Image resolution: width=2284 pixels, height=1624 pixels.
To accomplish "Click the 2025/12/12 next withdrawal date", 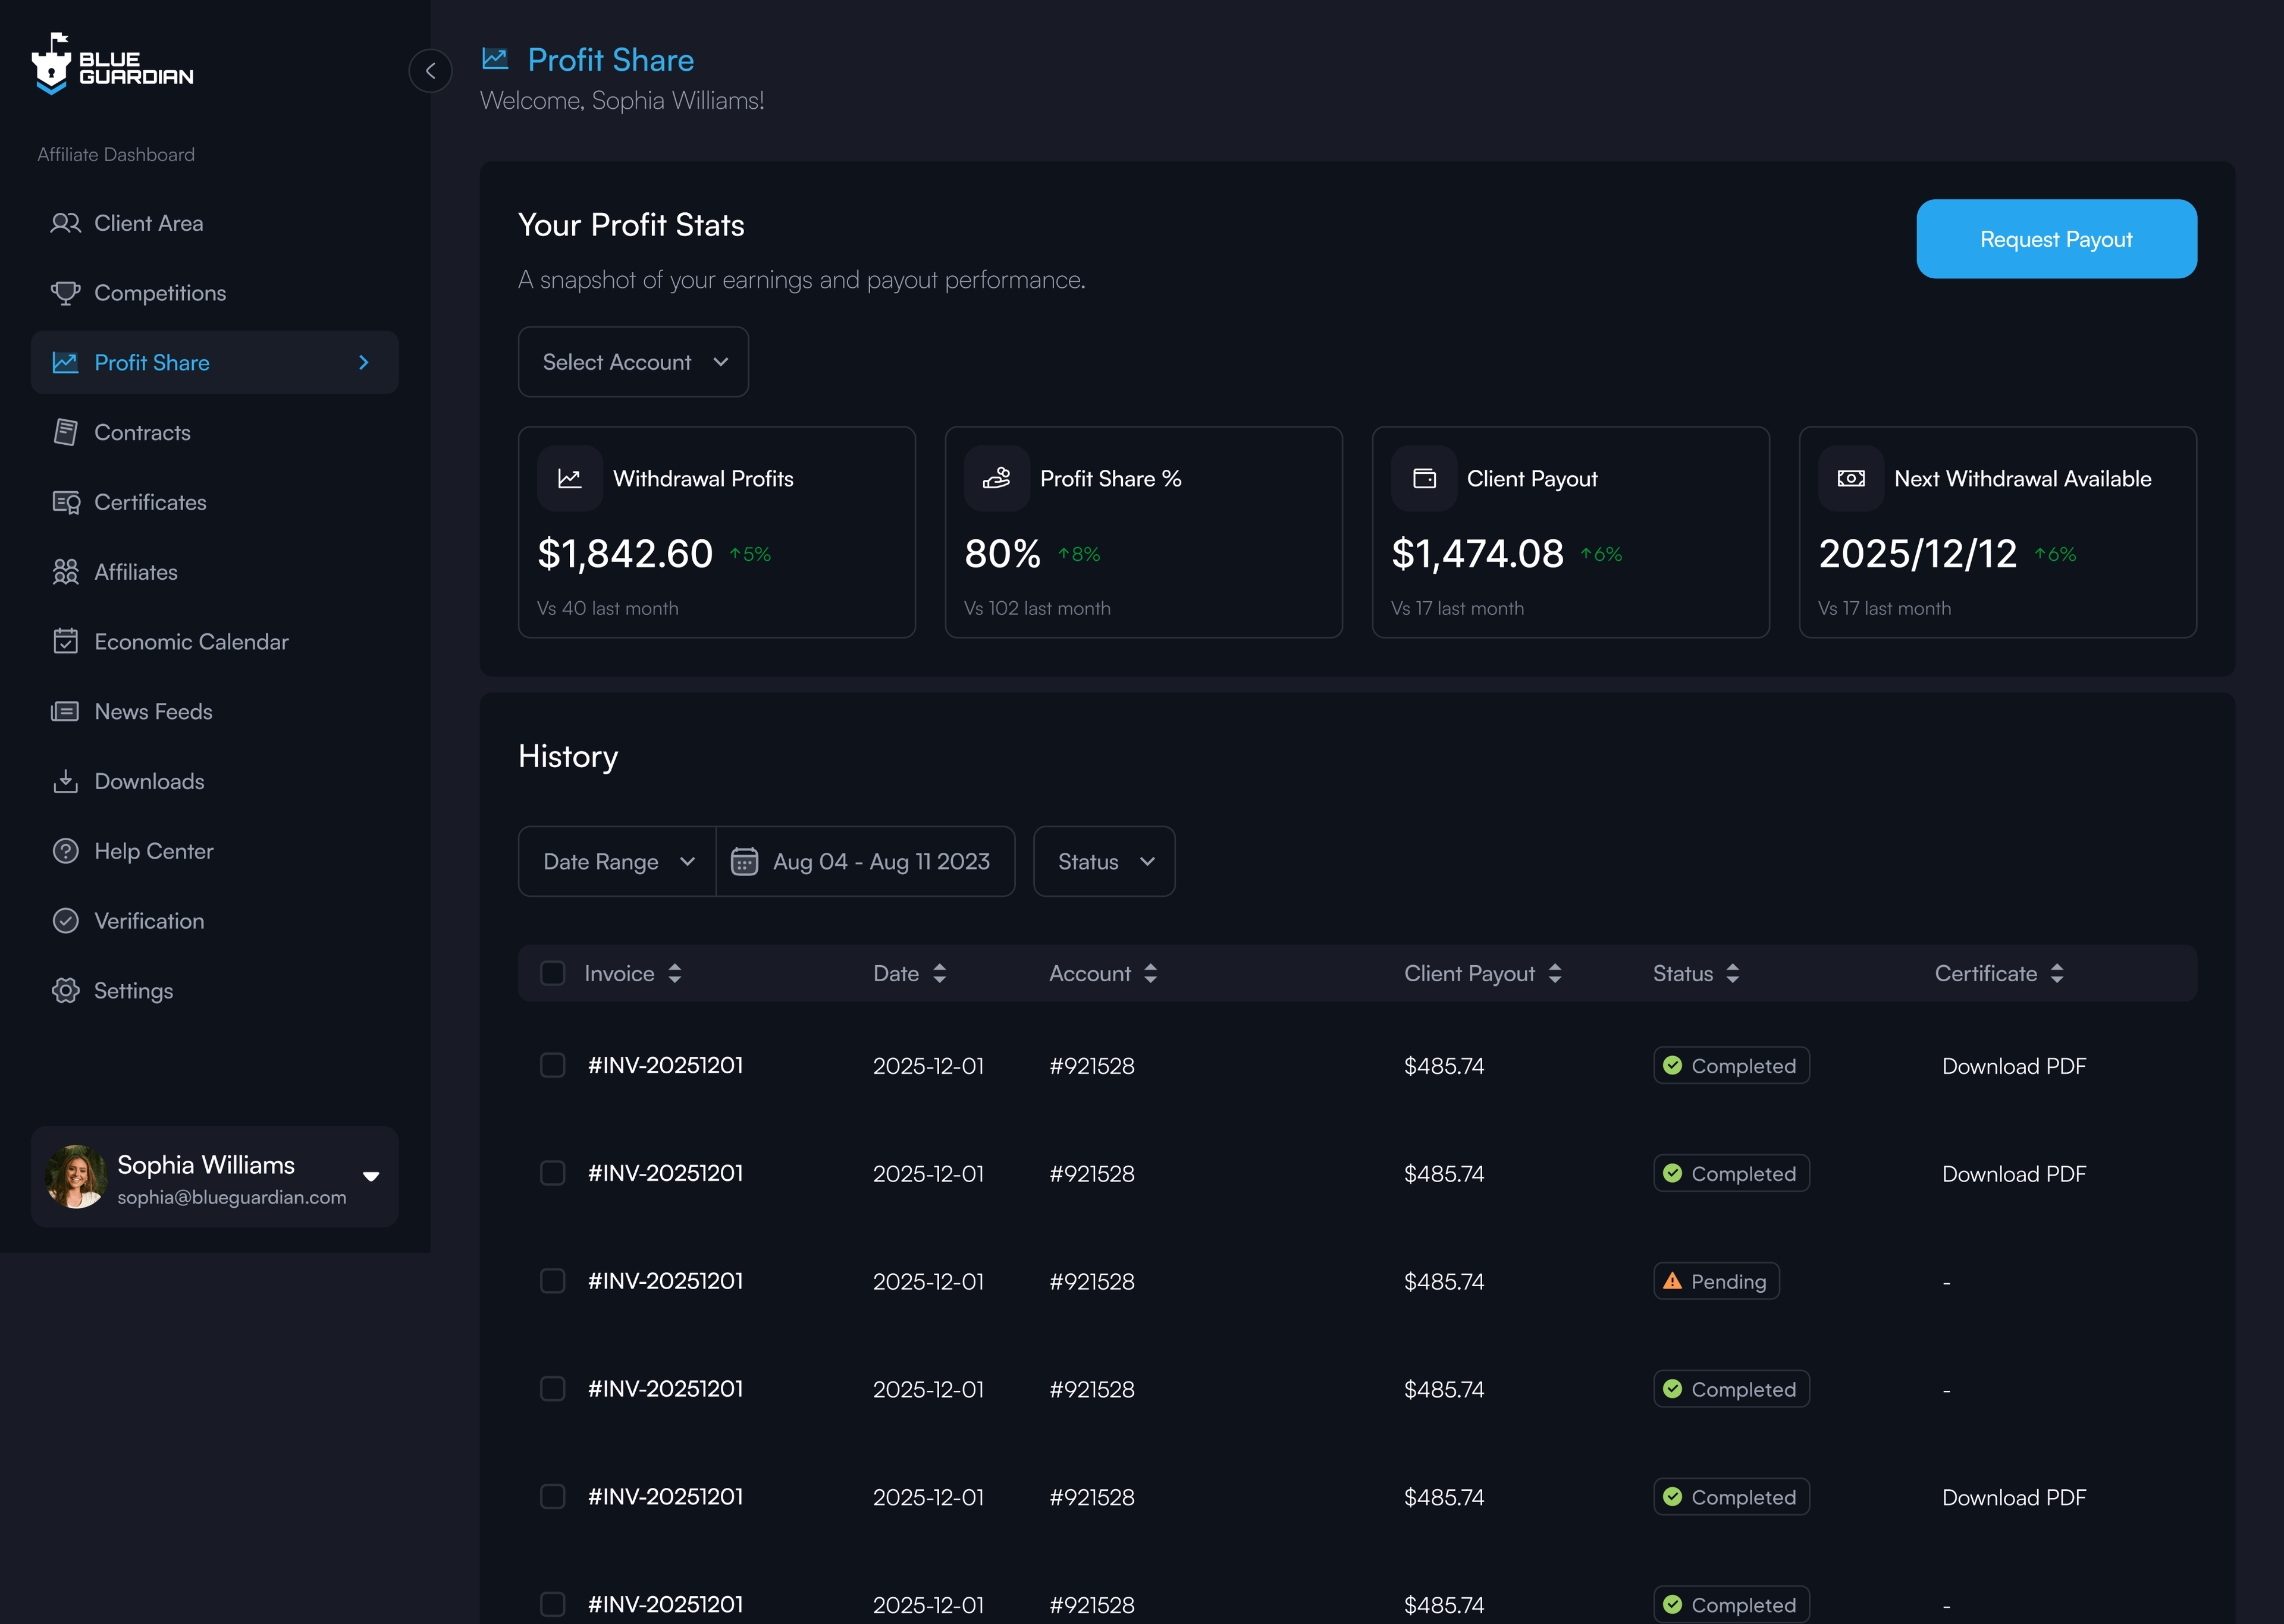I will point(1917,553).
